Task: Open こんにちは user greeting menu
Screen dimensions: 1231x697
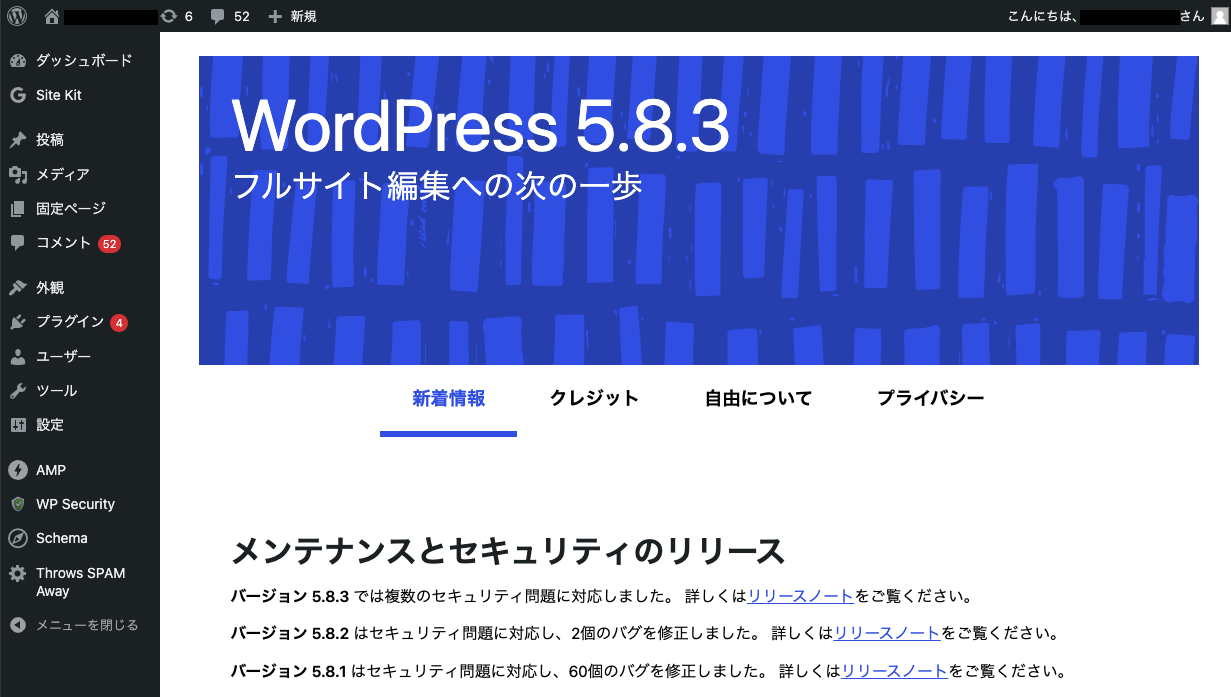Action: pyautogui.click(x=1117, y=16)
